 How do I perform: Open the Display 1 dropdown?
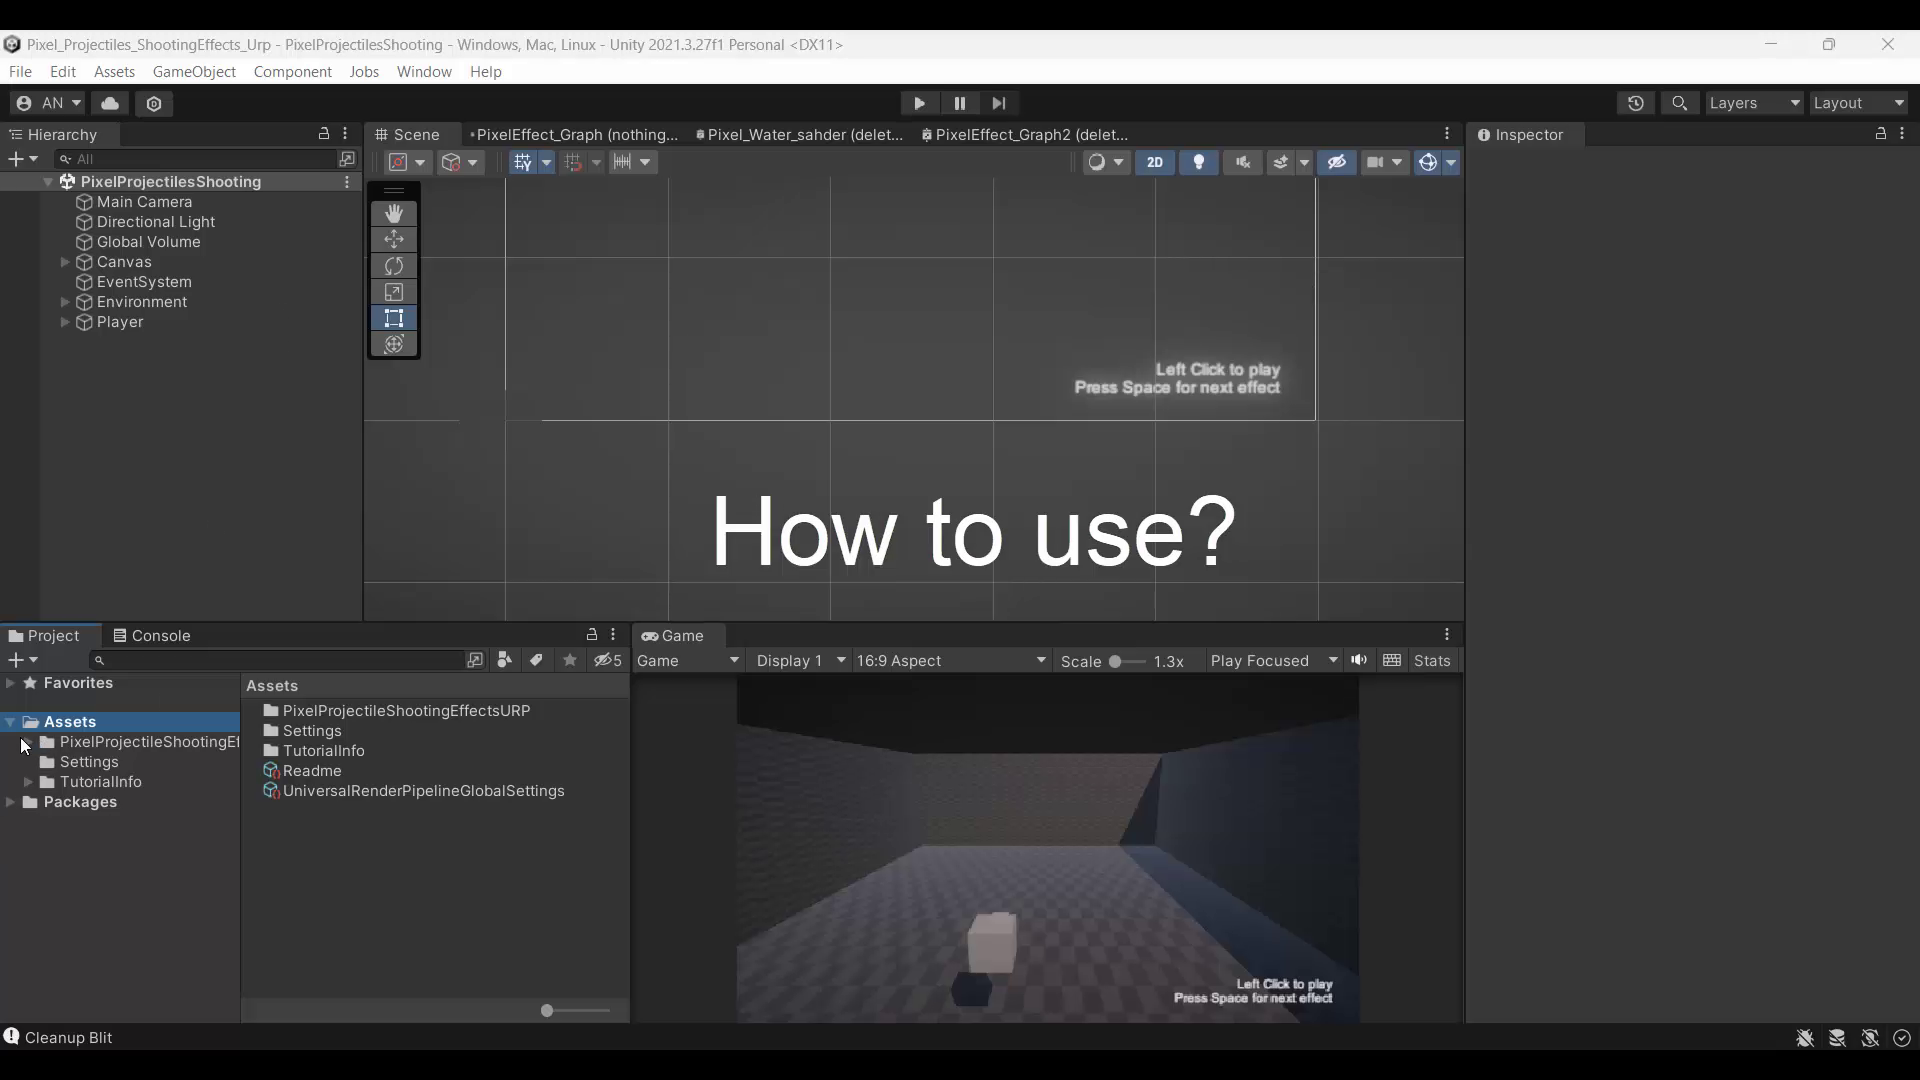point(800,661)
